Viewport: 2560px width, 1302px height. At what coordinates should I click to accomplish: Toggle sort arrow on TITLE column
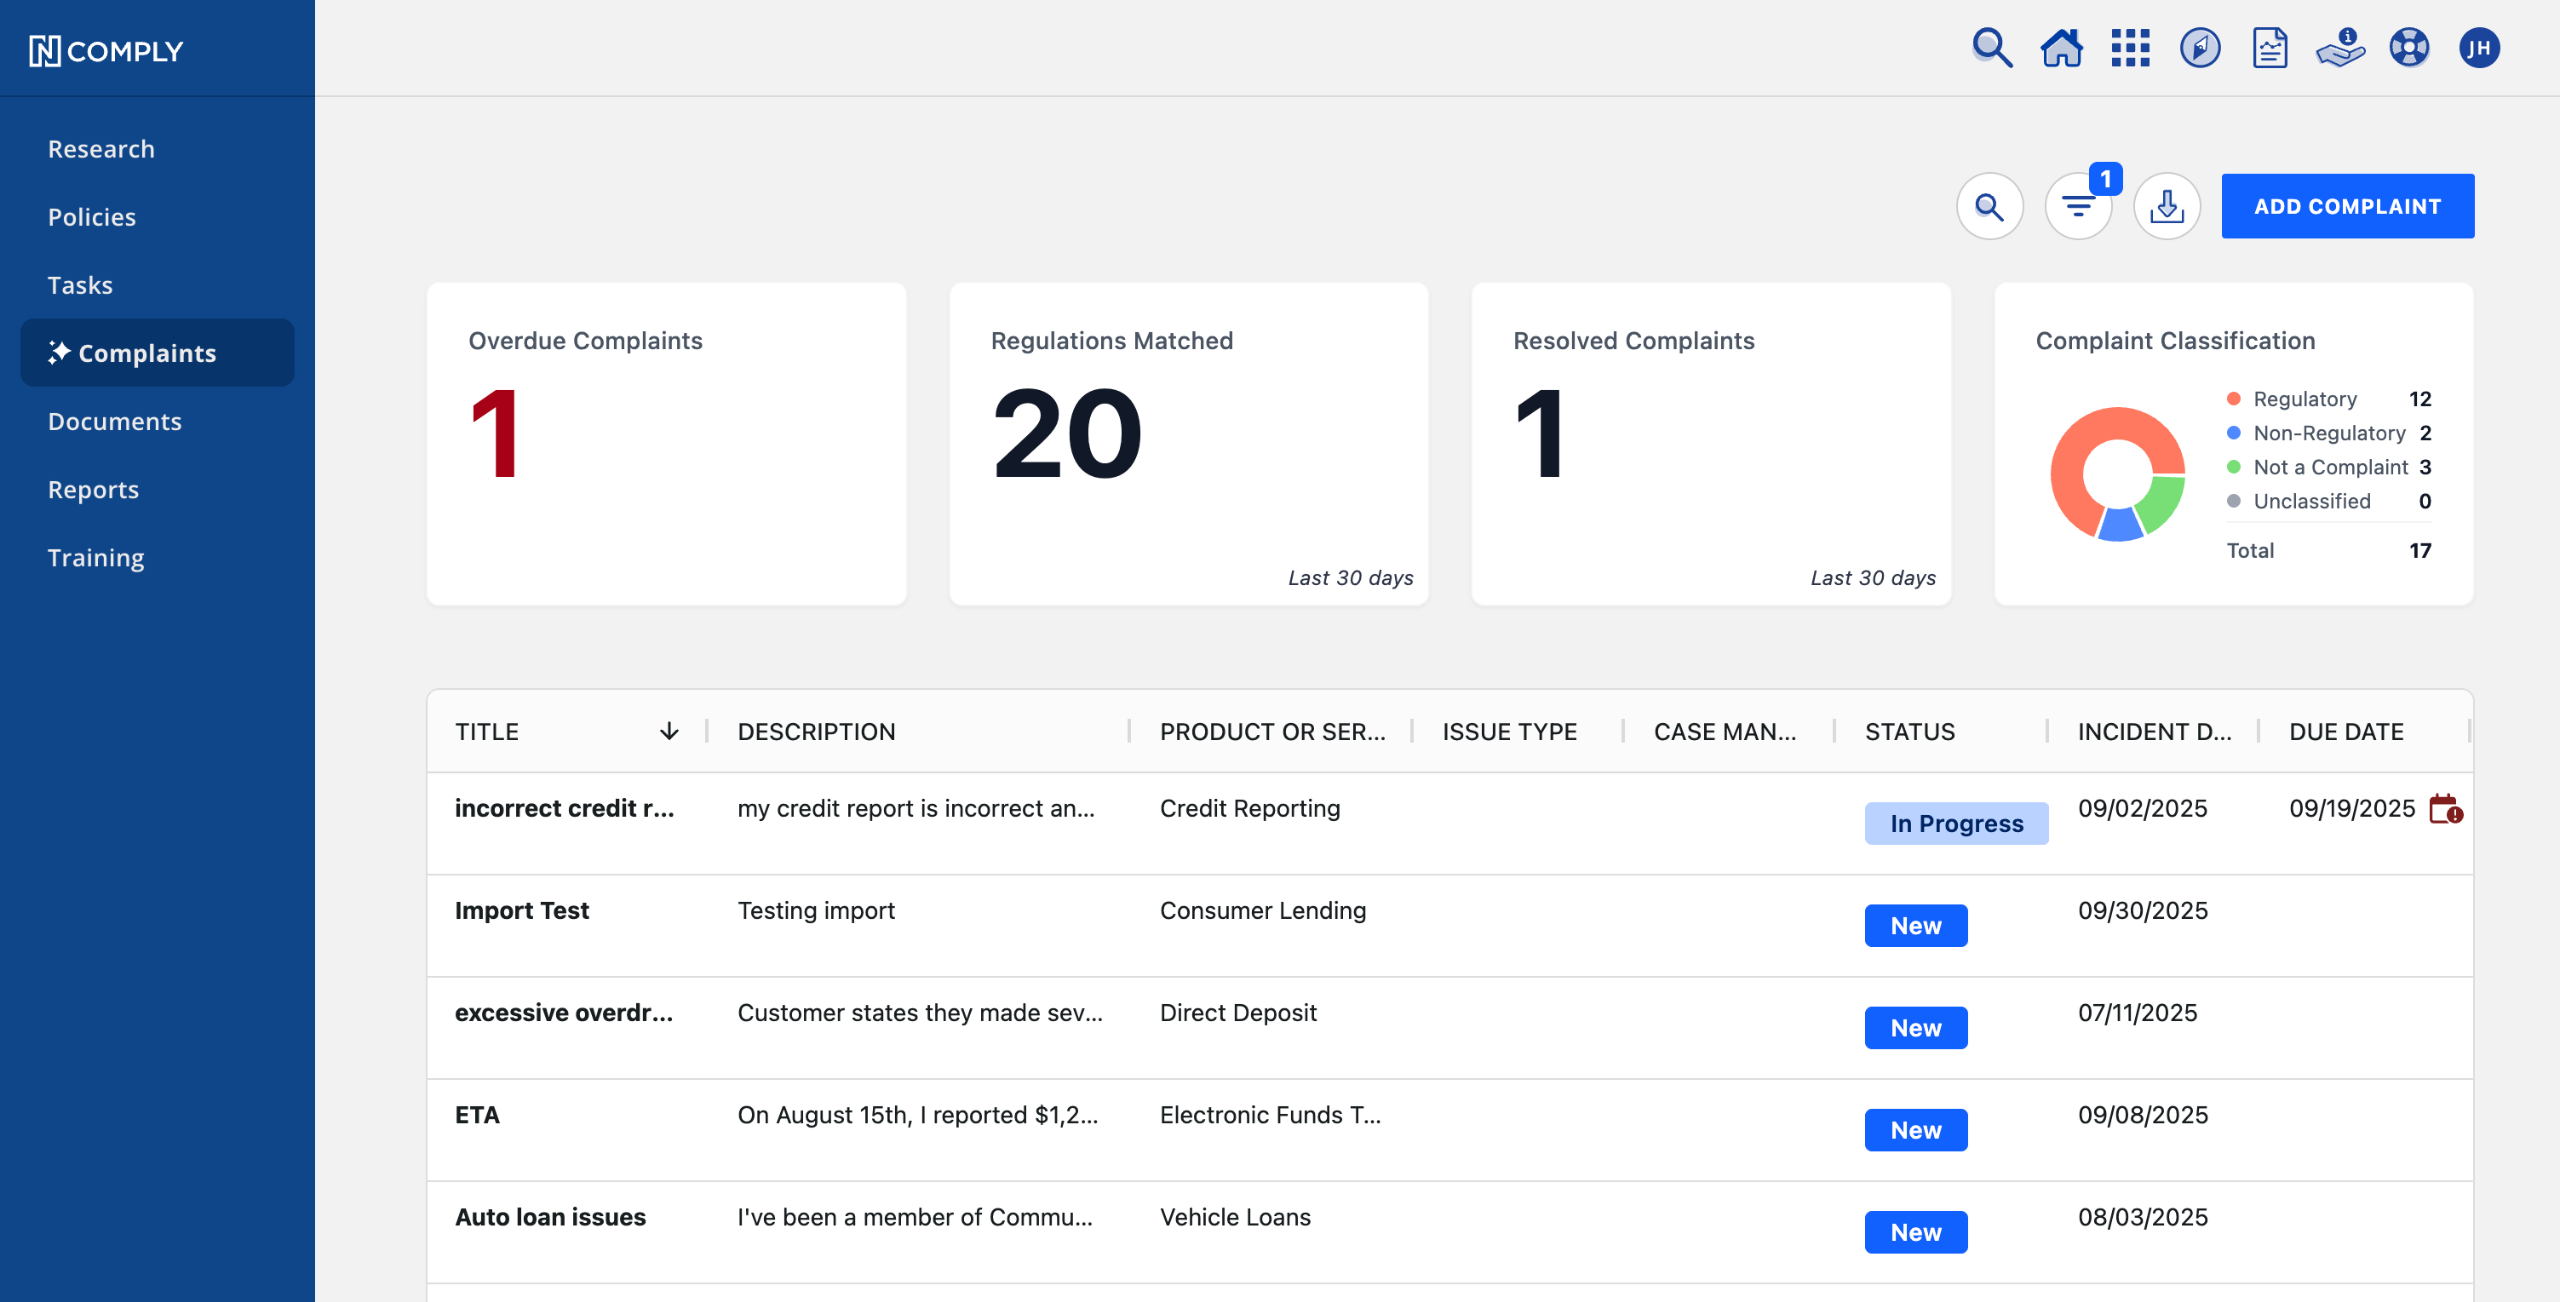pos(669,732)
